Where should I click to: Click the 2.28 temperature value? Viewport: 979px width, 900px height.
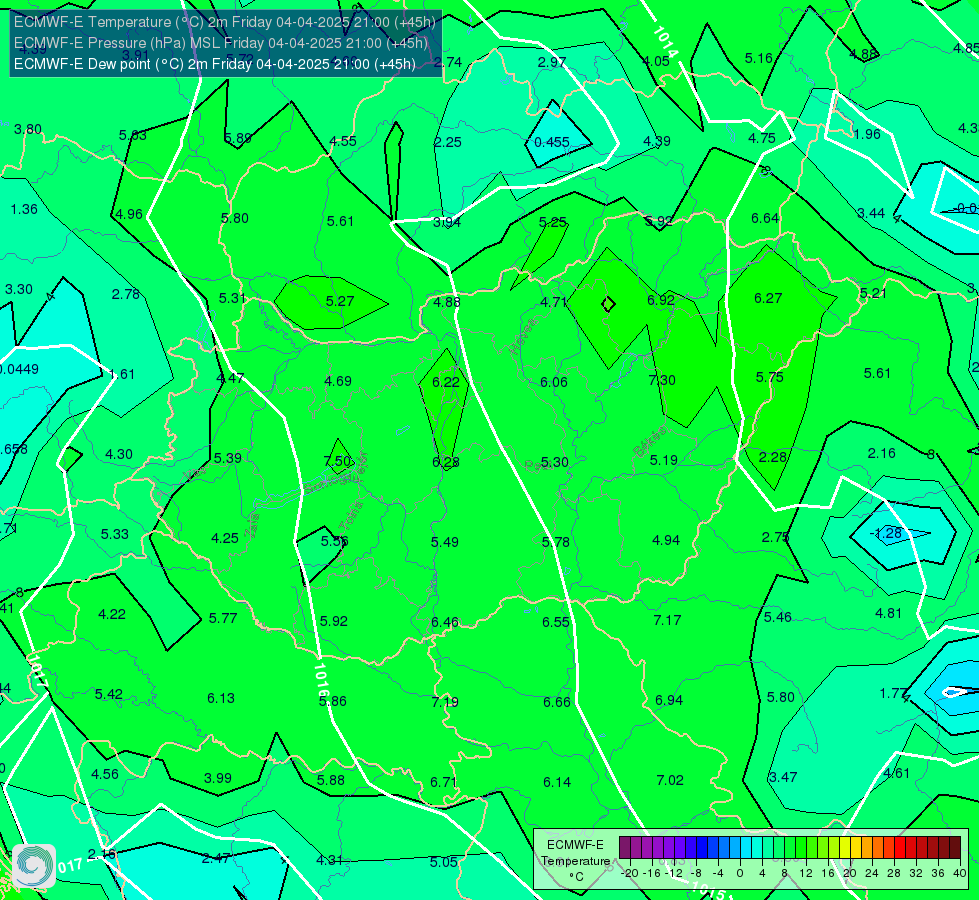[772, 457]
